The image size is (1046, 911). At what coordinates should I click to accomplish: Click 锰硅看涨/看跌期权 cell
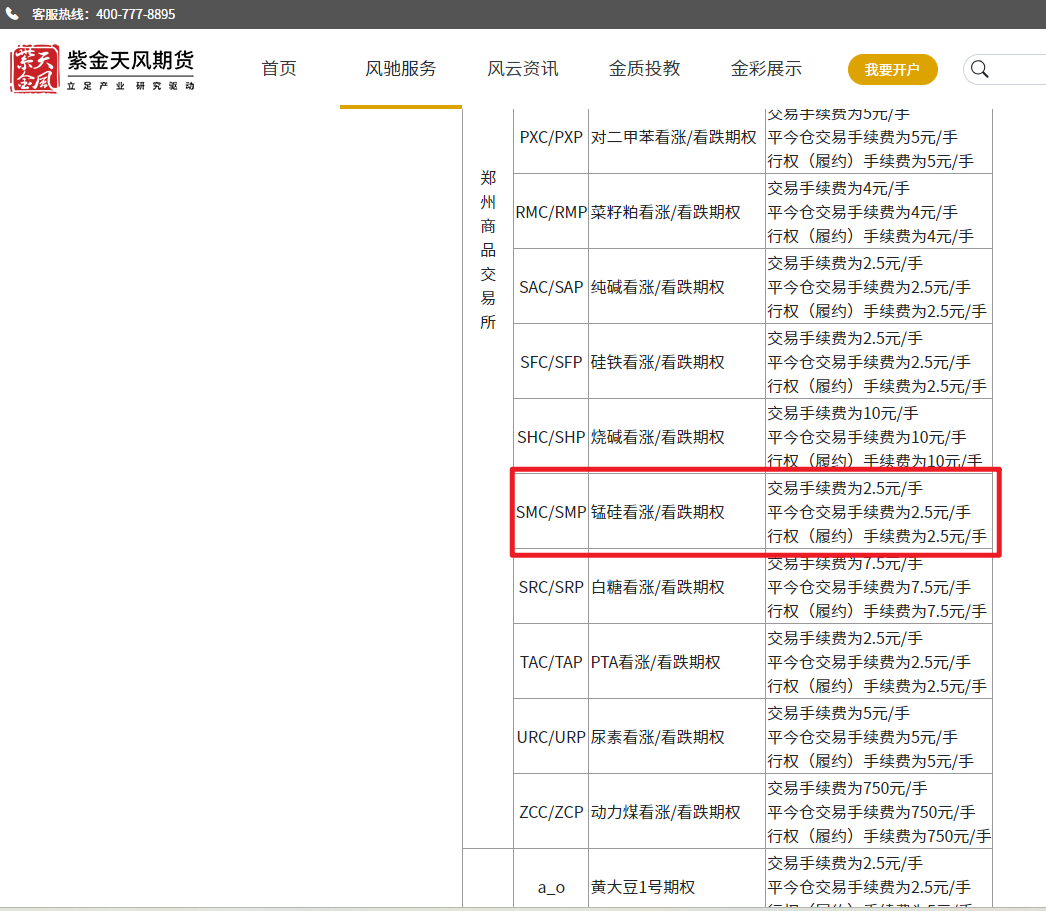click(x=676, y=512)
